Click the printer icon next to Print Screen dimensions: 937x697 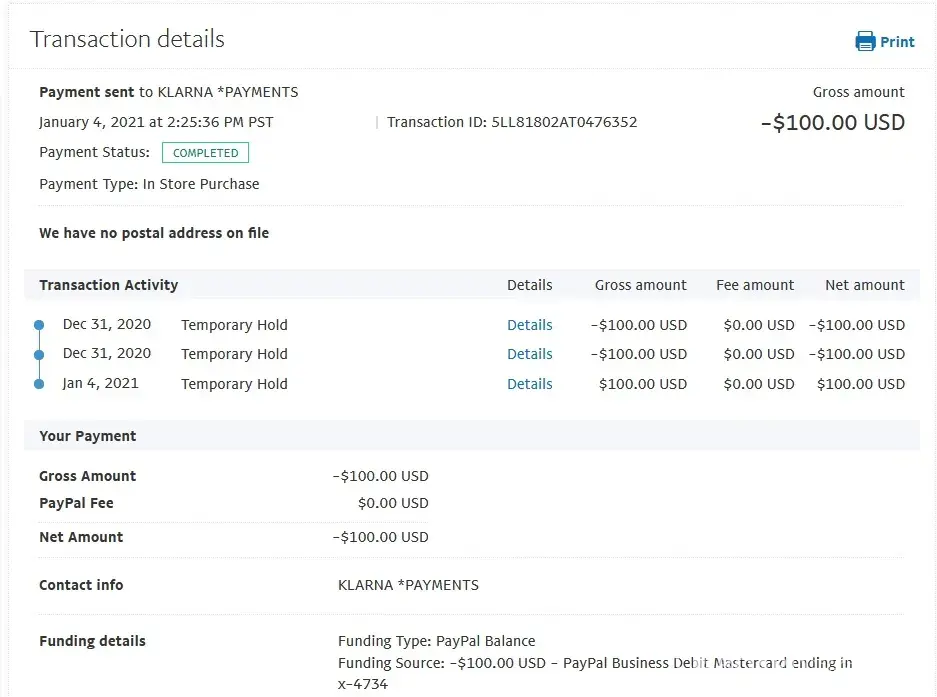tap(865, 41)
